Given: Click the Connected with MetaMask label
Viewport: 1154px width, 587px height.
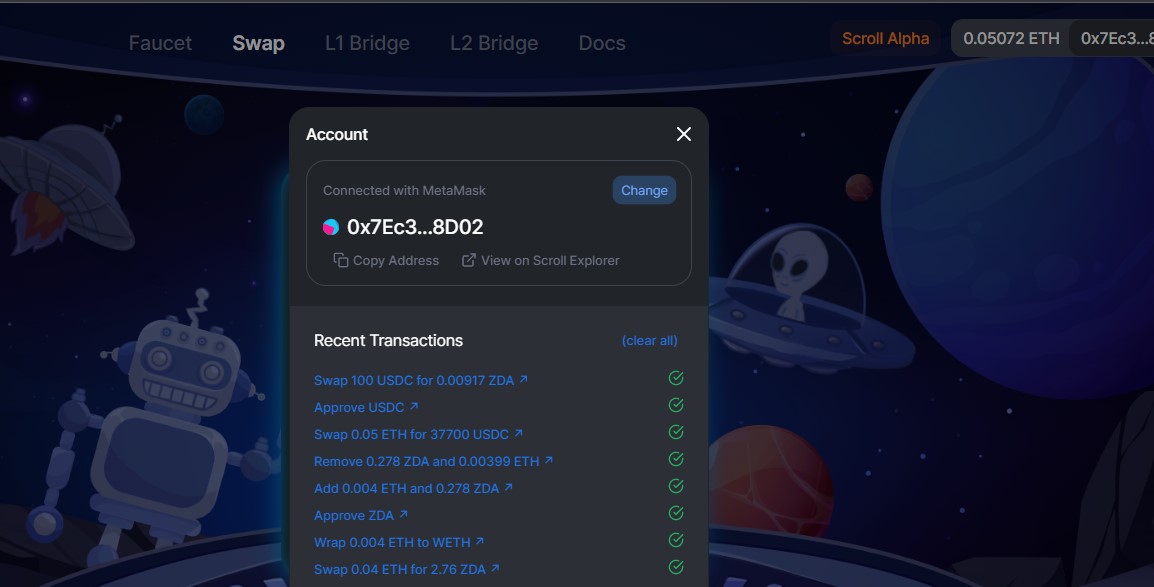Looking at the screenshot, I should [404, 191].
